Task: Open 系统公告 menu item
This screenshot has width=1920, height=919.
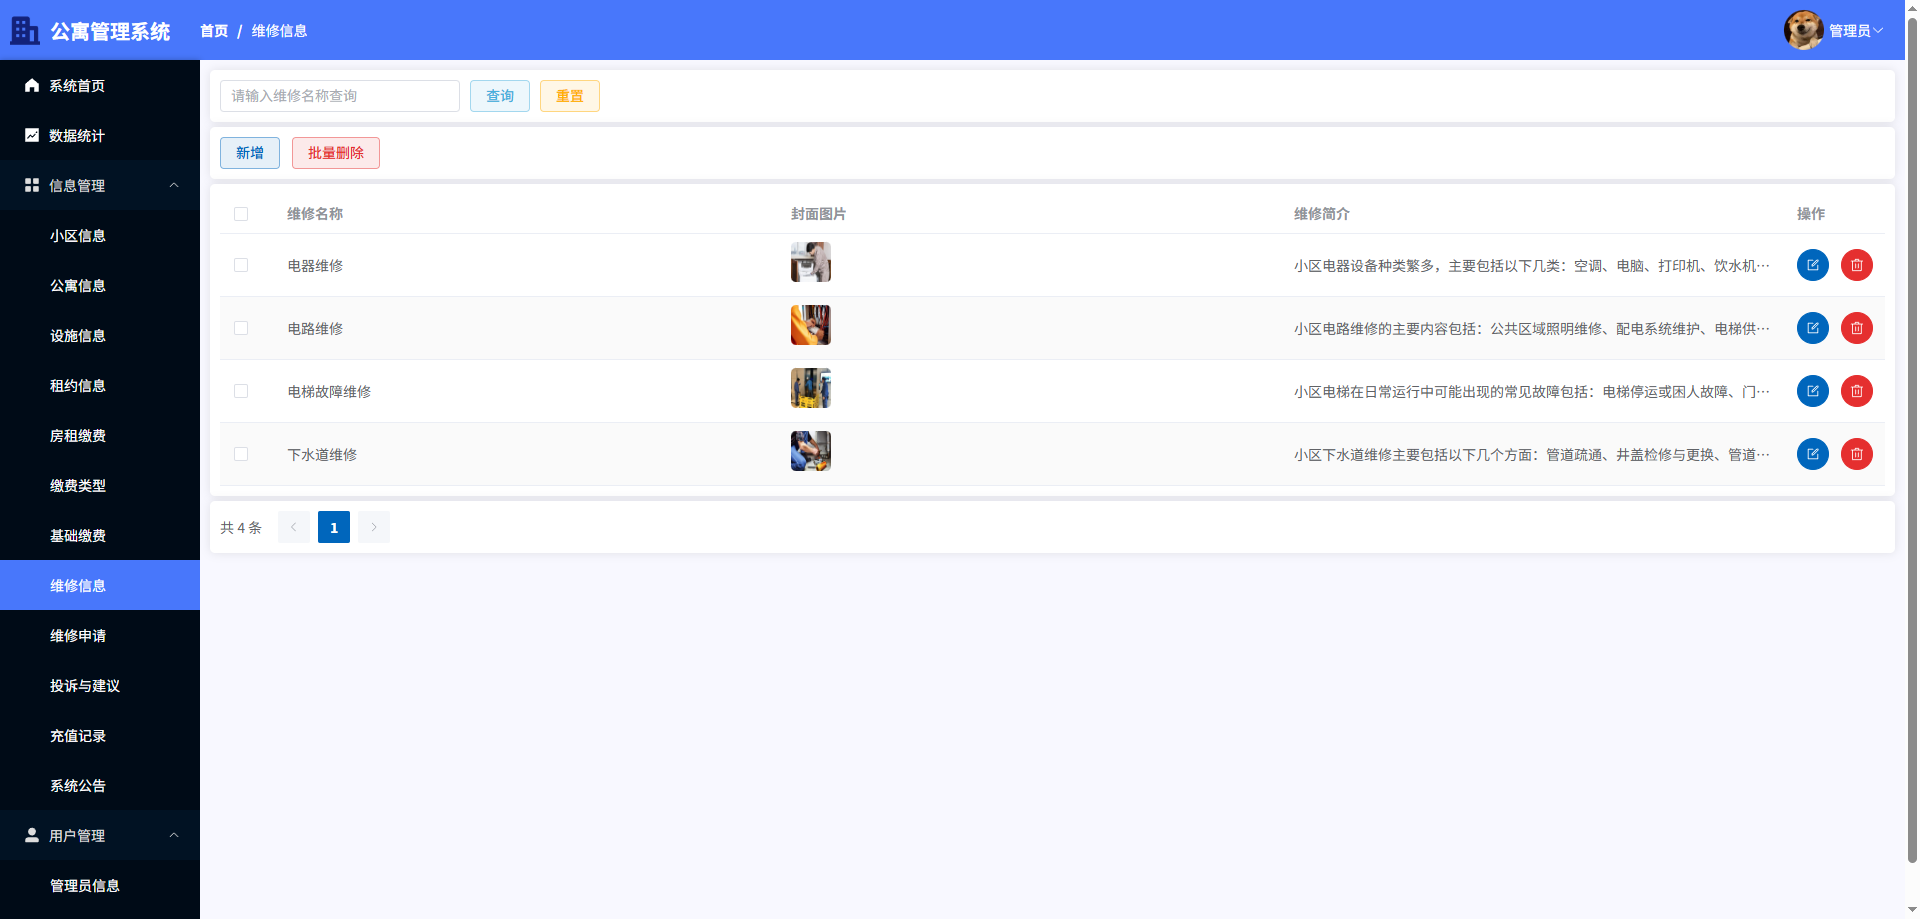Action: [x=100, y=785]
